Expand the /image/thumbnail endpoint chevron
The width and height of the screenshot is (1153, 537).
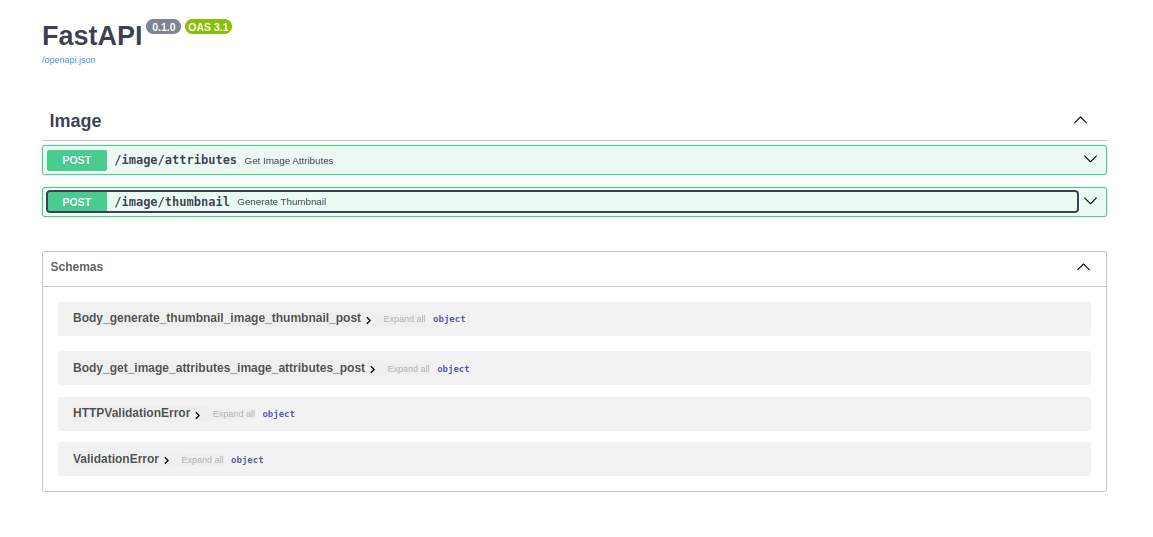coord(1090,201)
